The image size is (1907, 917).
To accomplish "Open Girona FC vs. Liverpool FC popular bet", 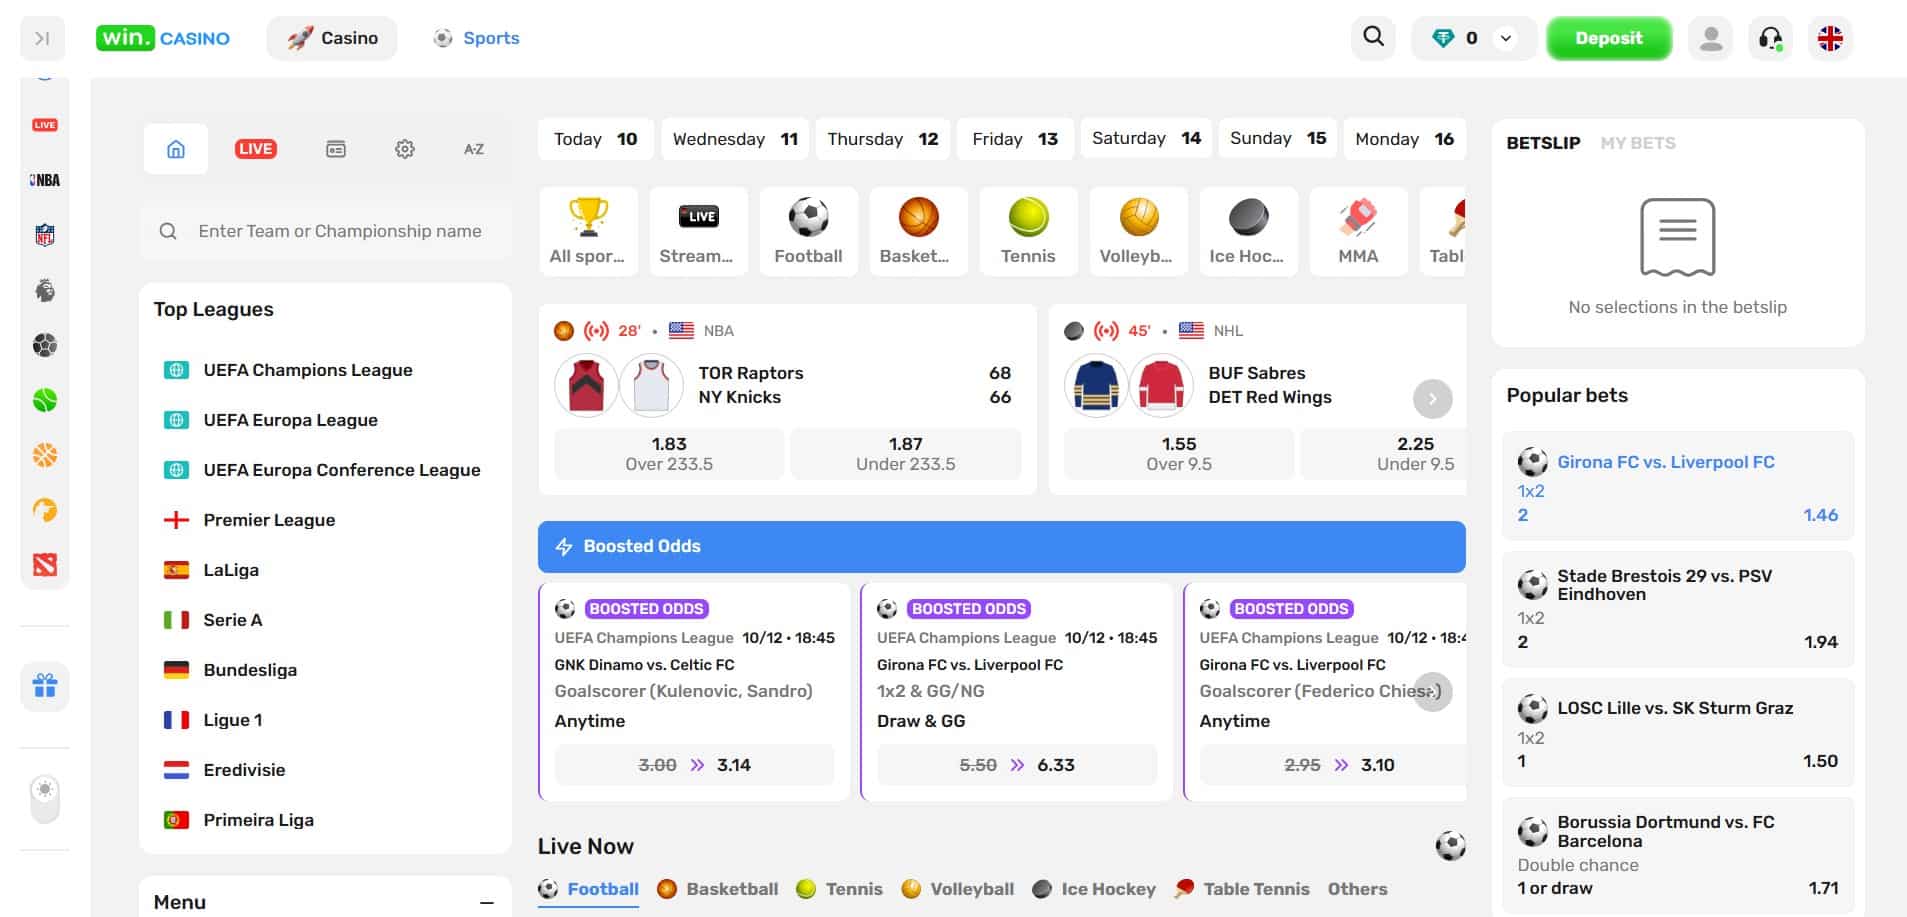I will click(x=1665, y=462).
